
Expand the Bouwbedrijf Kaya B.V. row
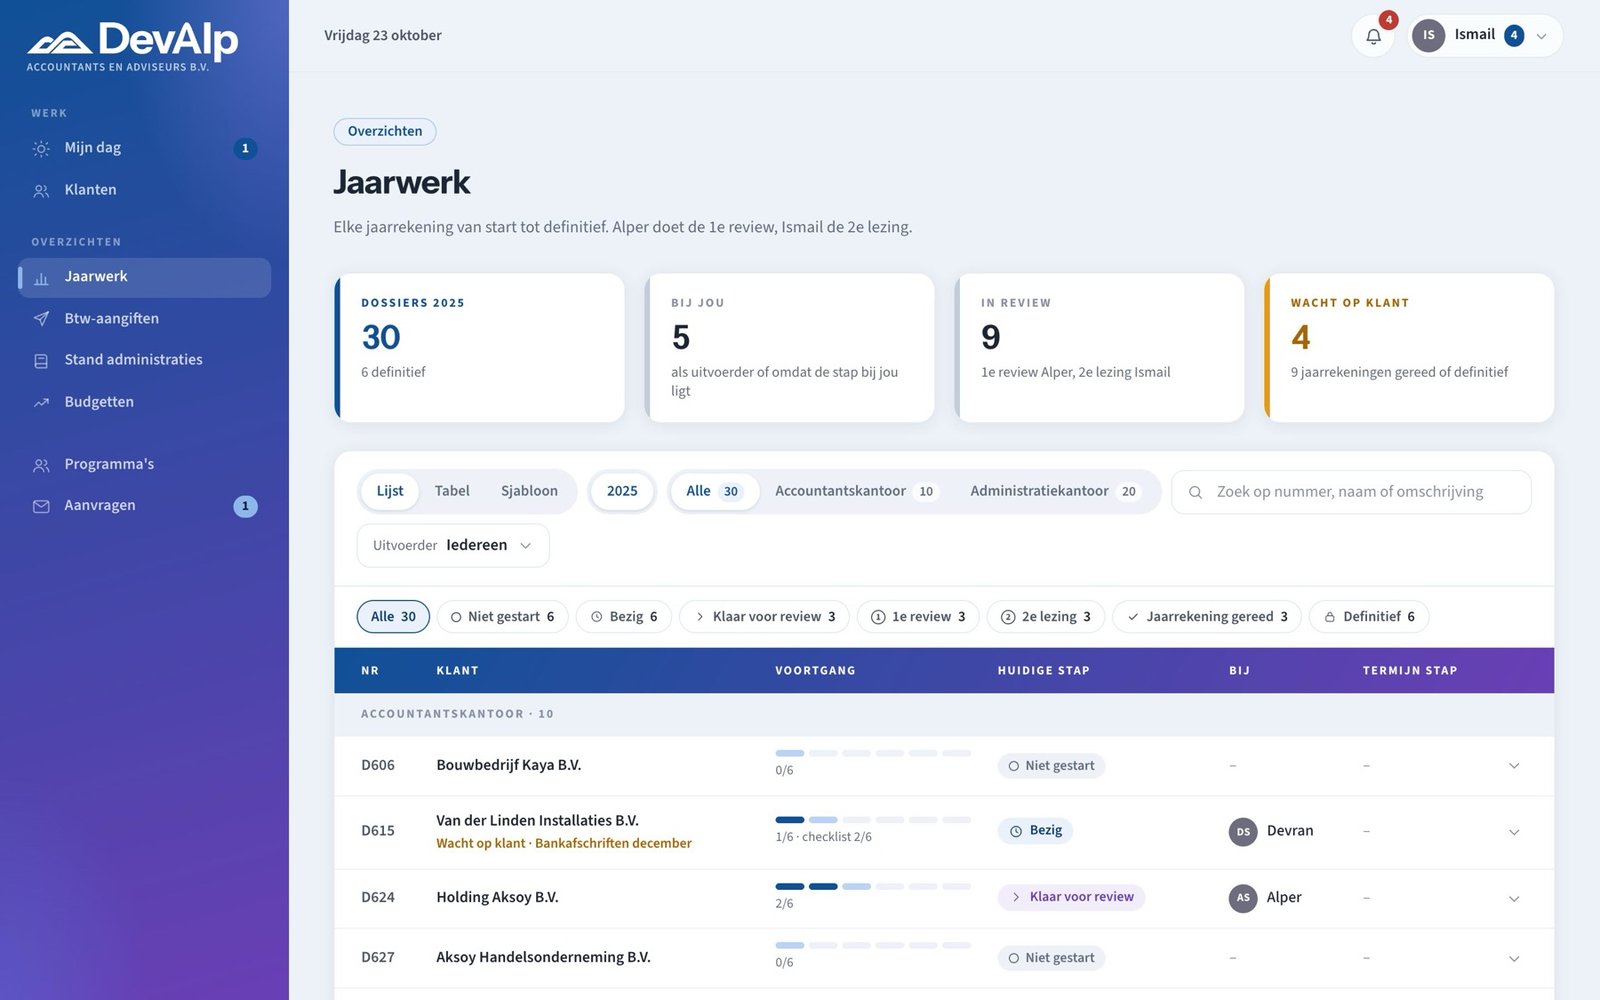[1514, 766]
